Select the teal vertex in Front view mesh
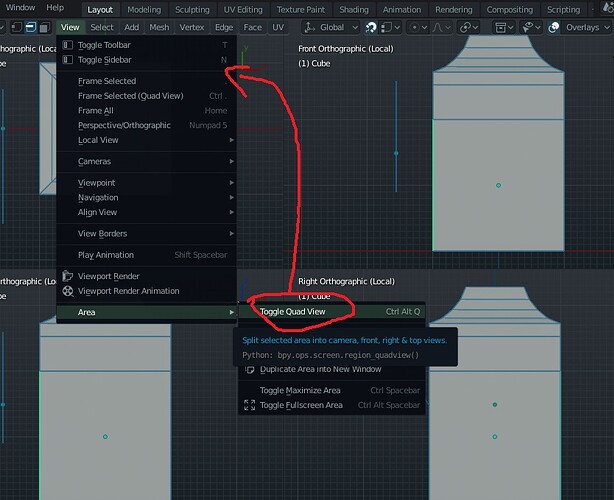 tap(498, 185)
